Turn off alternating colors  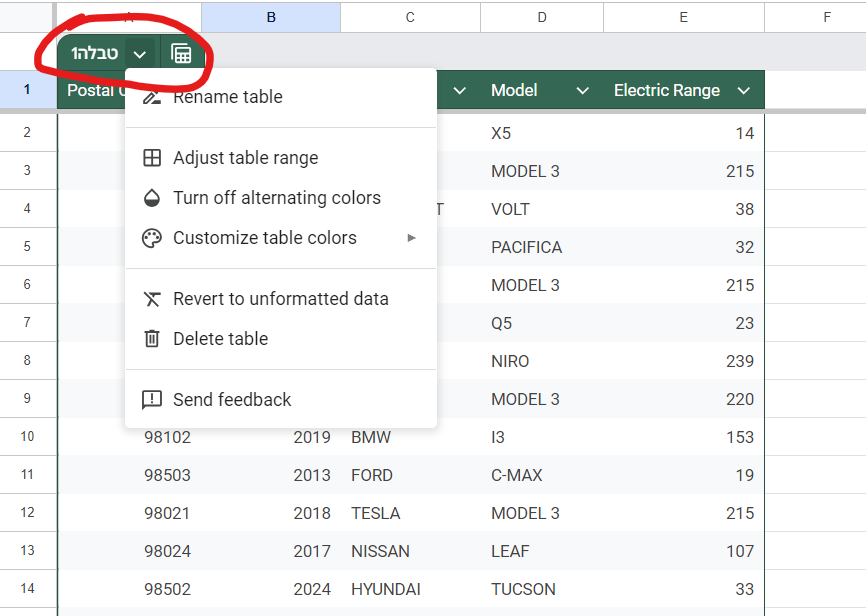[276, 198]
